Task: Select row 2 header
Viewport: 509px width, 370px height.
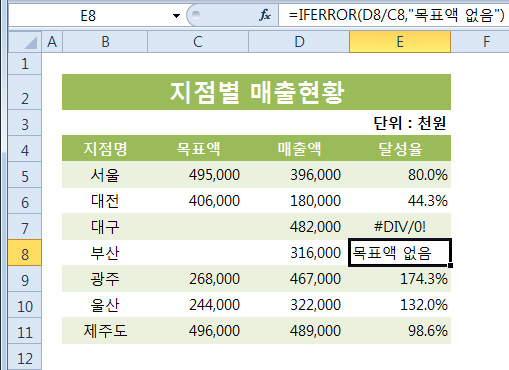Action: (x=25, y=92)
